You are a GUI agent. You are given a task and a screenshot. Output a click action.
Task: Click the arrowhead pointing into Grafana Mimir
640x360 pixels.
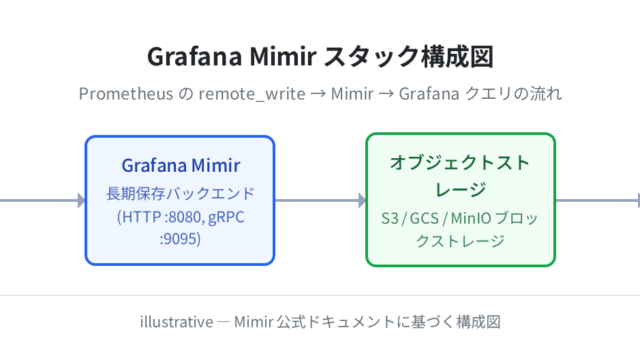tap(82, 200)
